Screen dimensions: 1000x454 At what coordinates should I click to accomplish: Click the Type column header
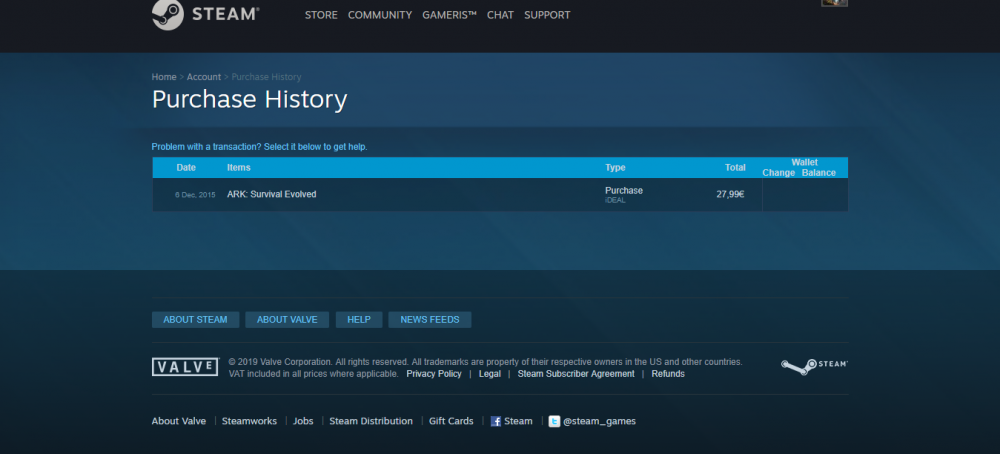[615, 168]
